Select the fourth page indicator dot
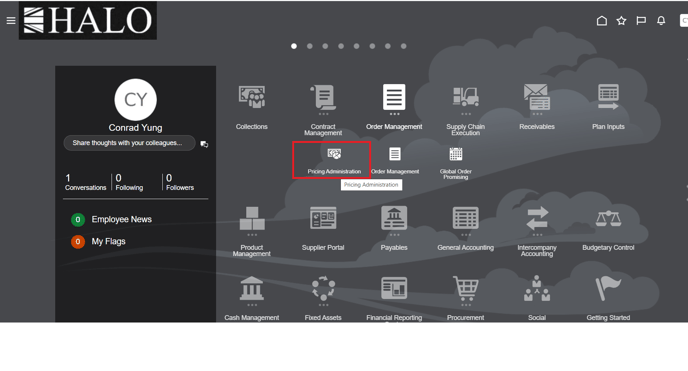The image size is (688, 371). [341, 46]
